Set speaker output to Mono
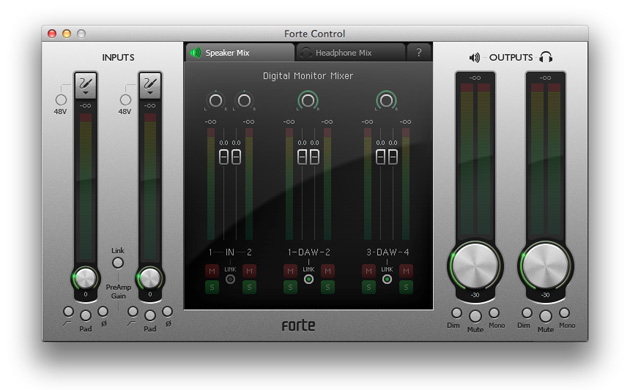The height and width of the screenshot is (390, 630). pos(494,312)
